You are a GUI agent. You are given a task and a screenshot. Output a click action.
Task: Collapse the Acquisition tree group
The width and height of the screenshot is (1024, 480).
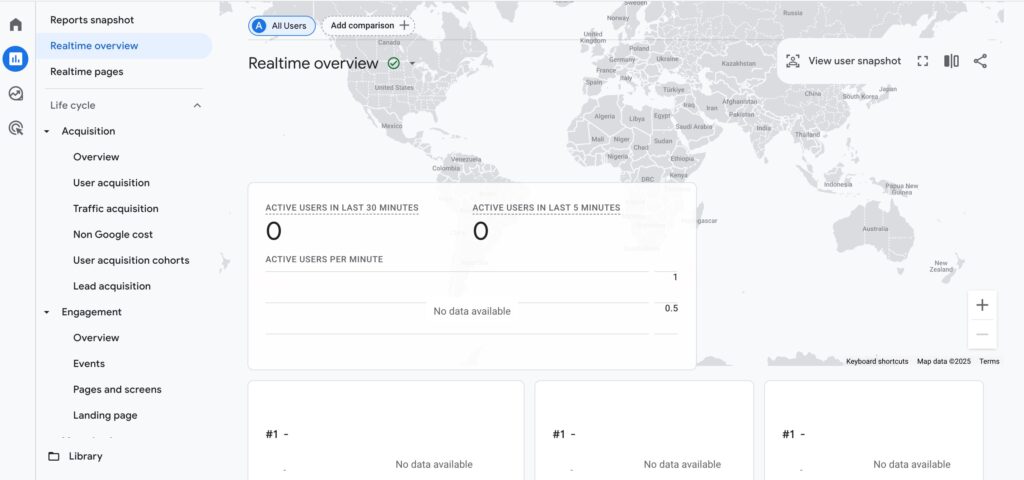click(47, 131)
